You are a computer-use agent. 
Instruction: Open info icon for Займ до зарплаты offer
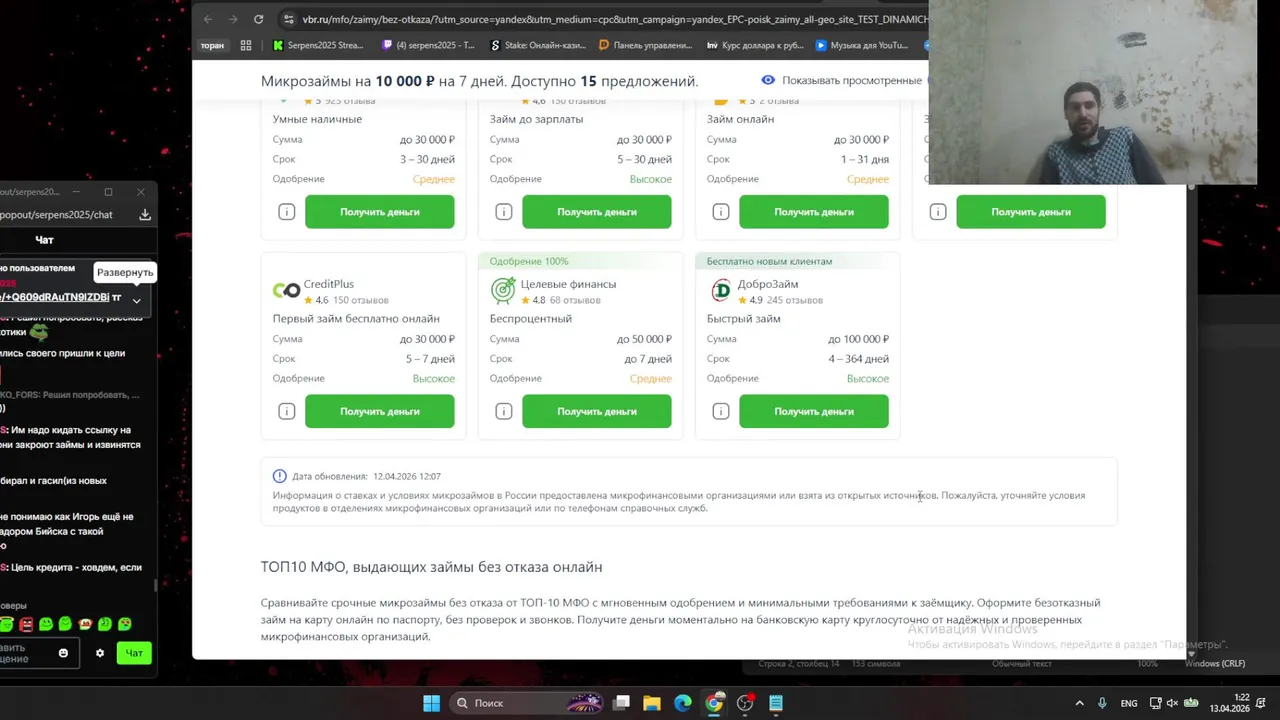tap(504, 212)
